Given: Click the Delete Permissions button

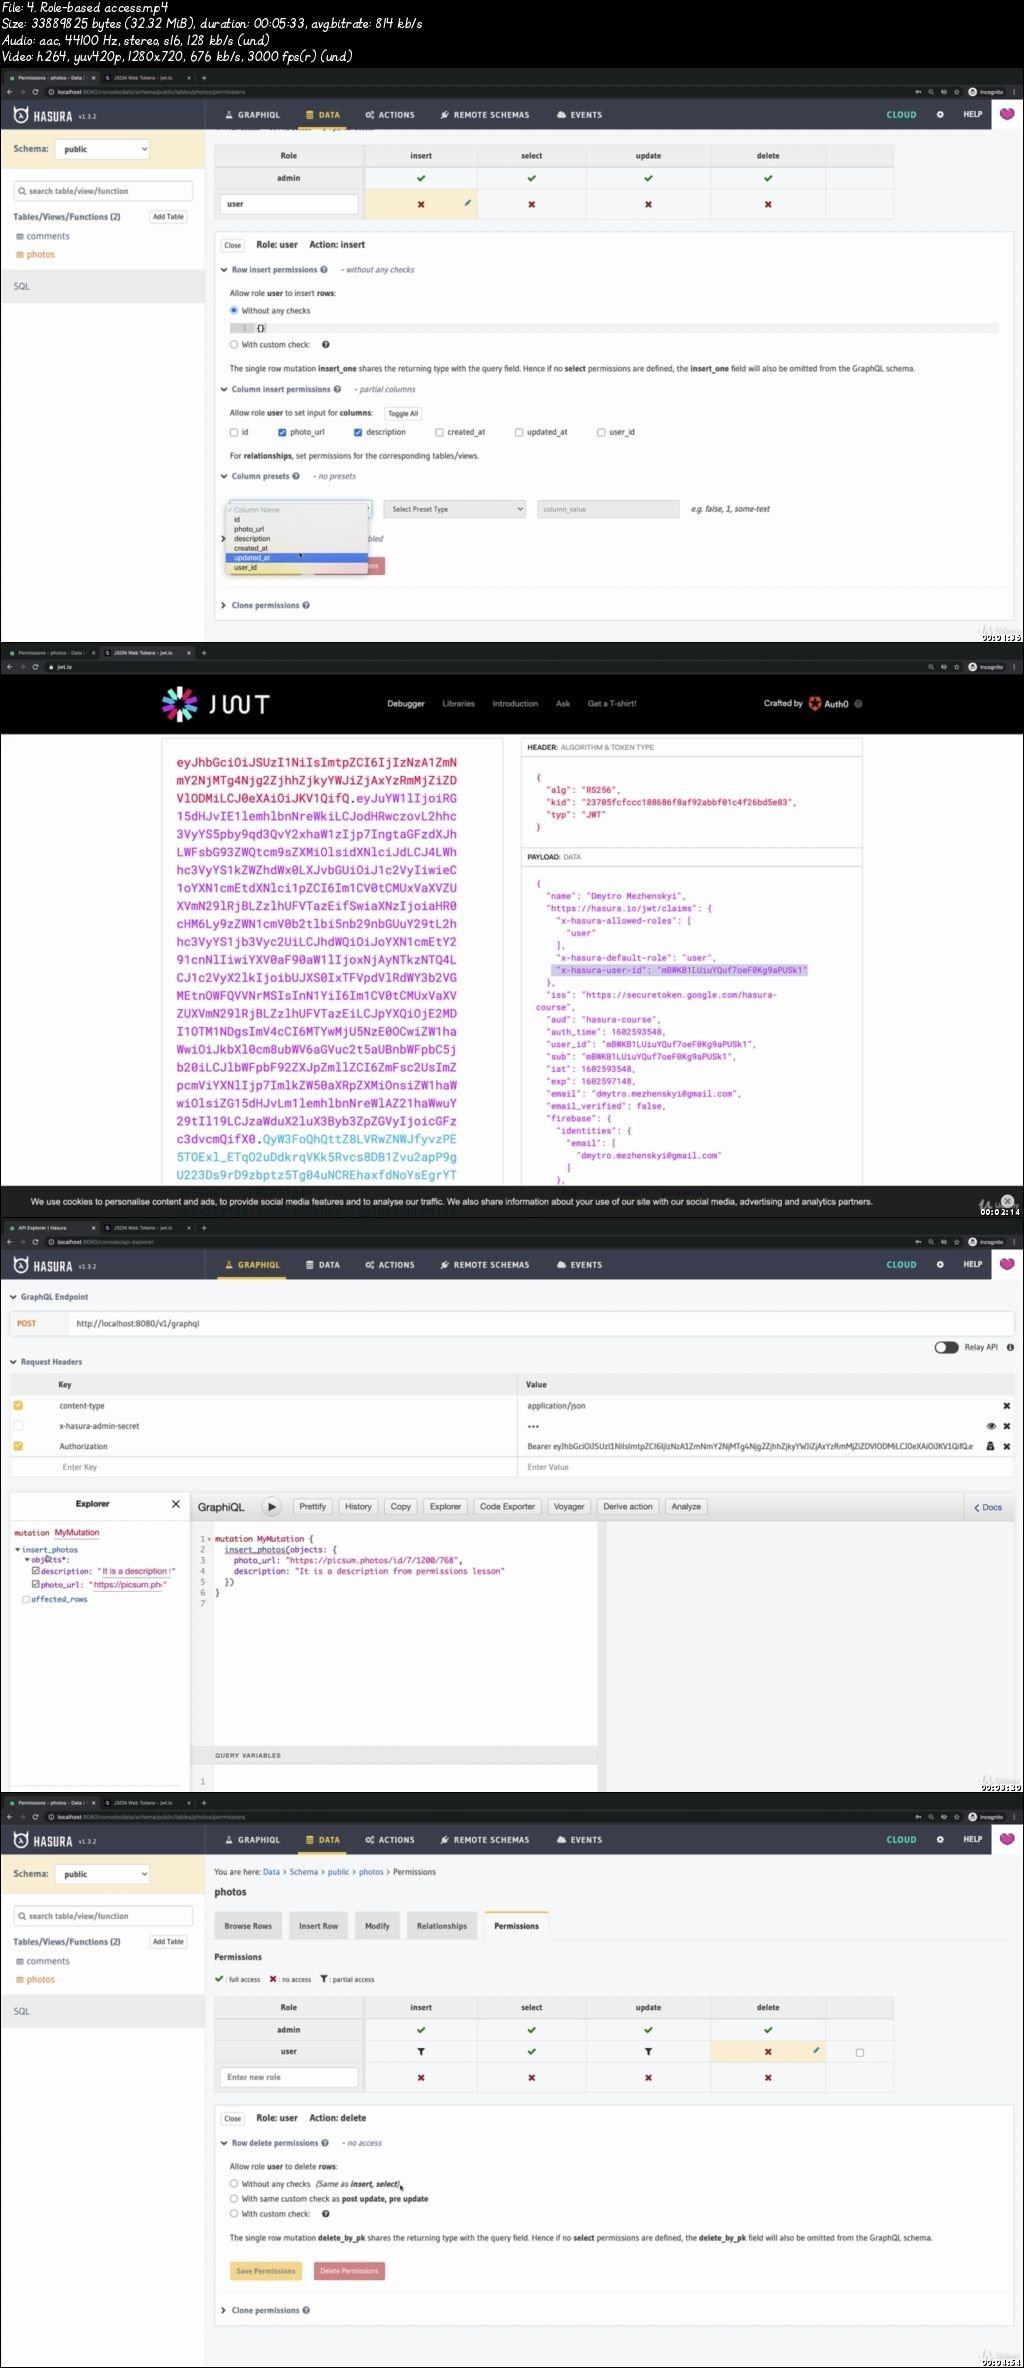Looking at the screenshot, I should pyautogui.click(x=349, y=2271).
